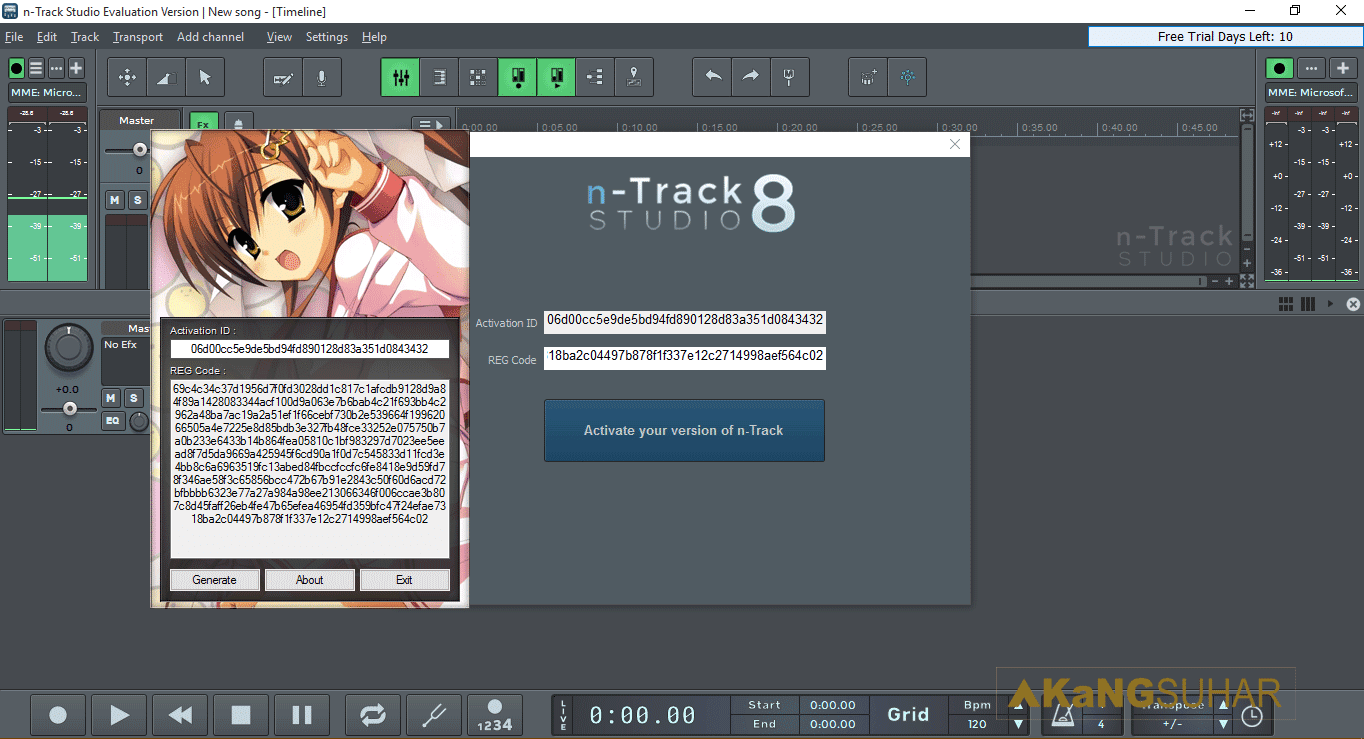Toggle the Fx button on Master track
Image resolution: width=1364 pixels, height=739 pixels.
[203, 125]
